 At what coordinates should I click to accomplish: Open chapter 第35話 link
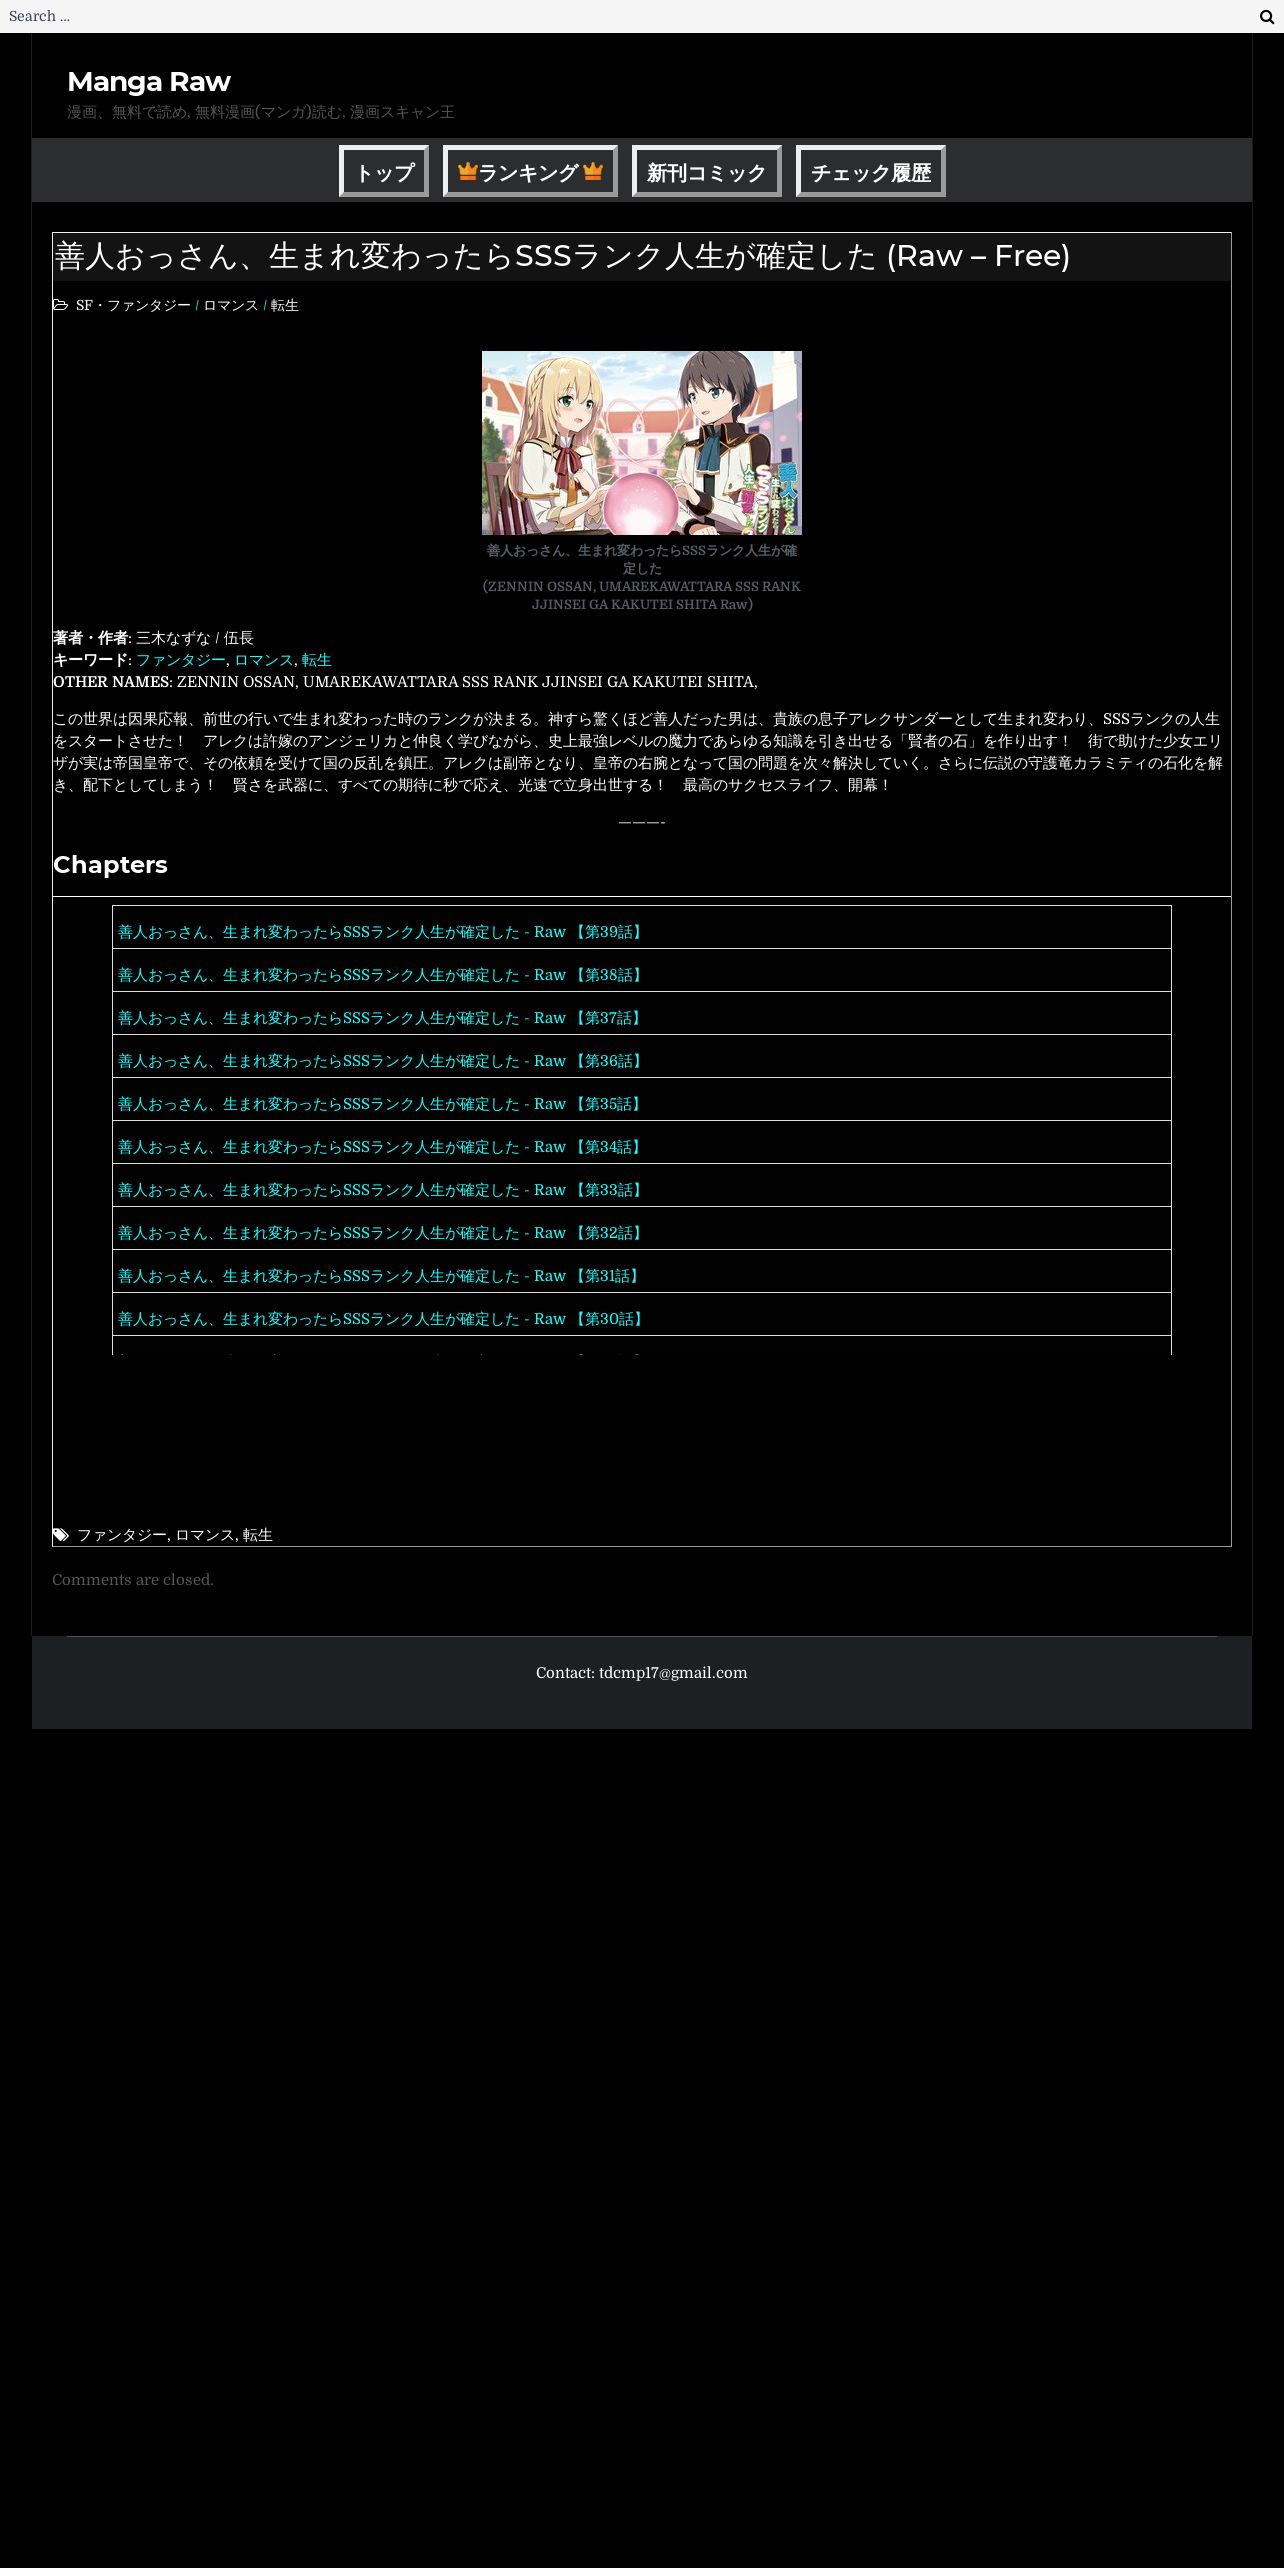pyautogui.click(x=382, y=1104)
